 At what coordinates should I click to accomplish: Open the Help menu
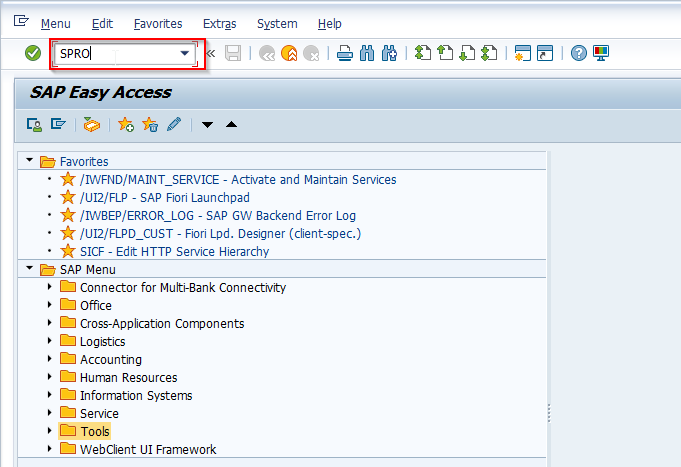click(330, 23)
